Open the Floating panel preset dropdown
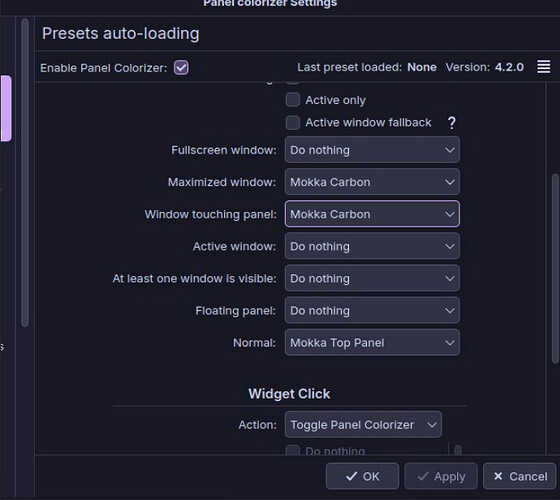This screenshot has width=560, height=500. point(372,310)
